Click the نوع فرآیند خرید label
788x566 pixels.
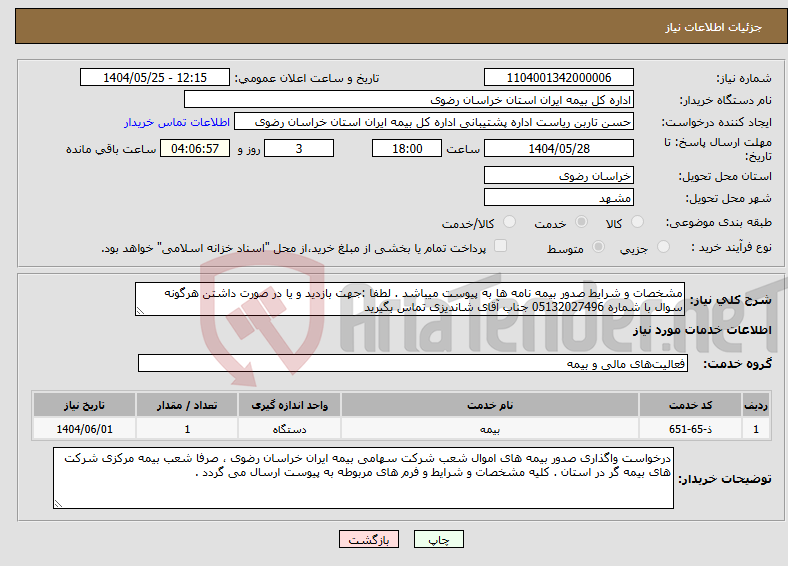coord(731,247)
